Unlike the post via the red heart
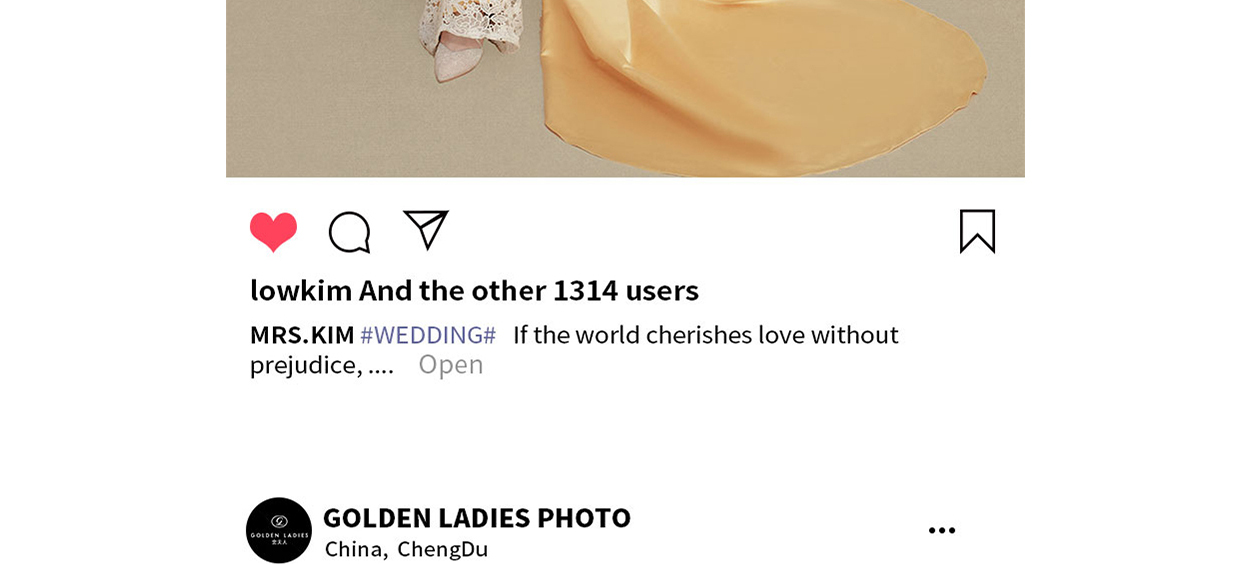 (273, 232)
